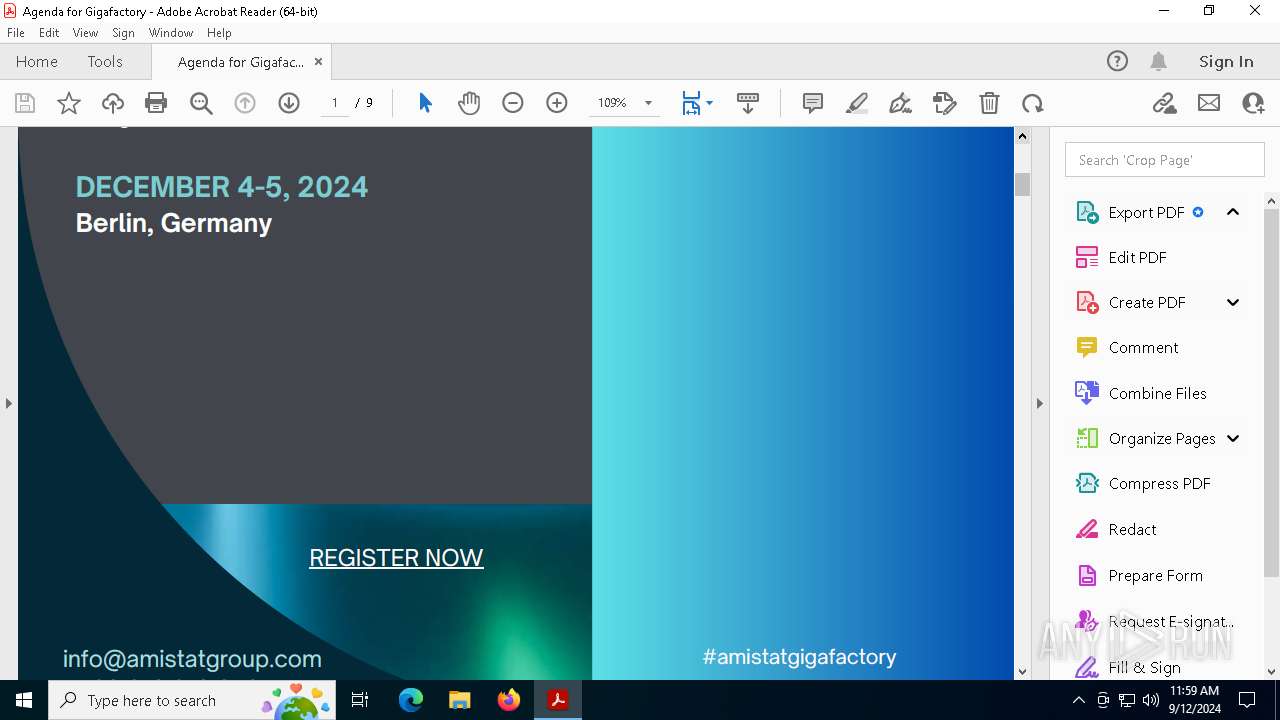
Task: Open the Help menu
Action: [219, 33]
